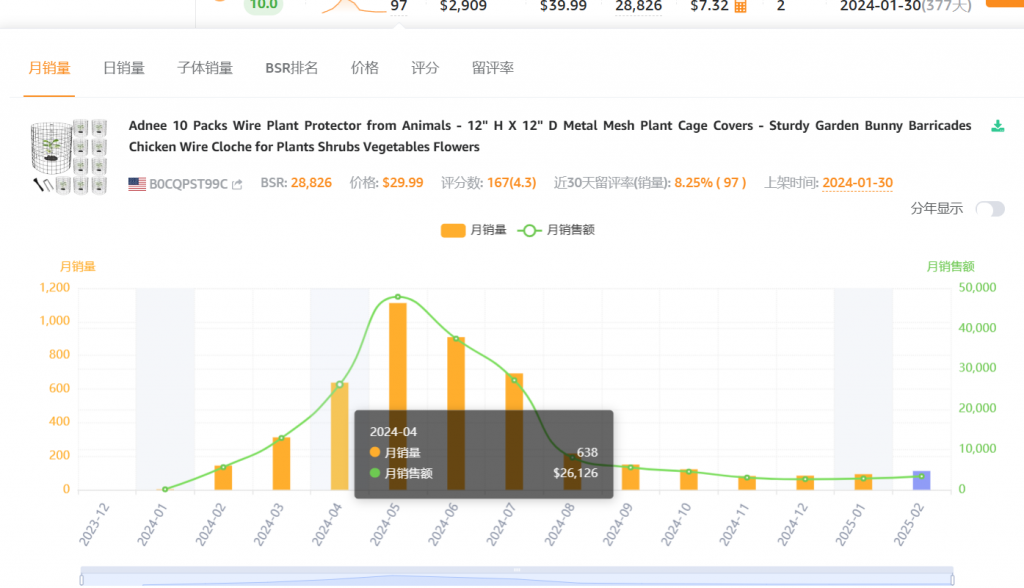Click the orange calculator icon beside $7.32

740,6
